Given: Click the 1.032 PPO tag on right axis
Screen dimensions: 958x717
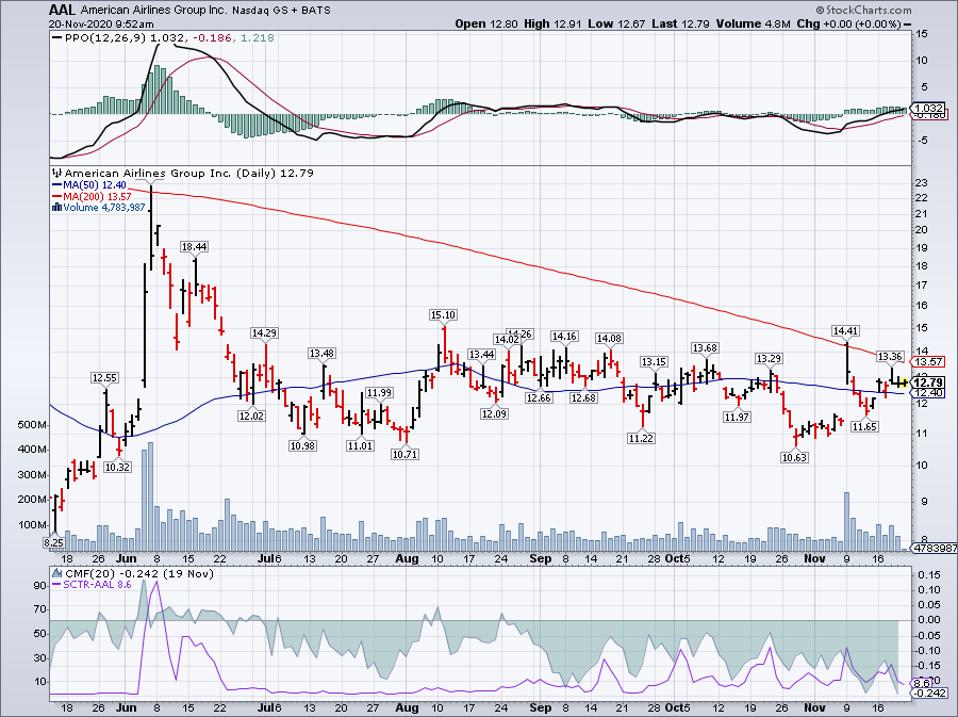Looking at the screenshot, I should click(927, 106).
